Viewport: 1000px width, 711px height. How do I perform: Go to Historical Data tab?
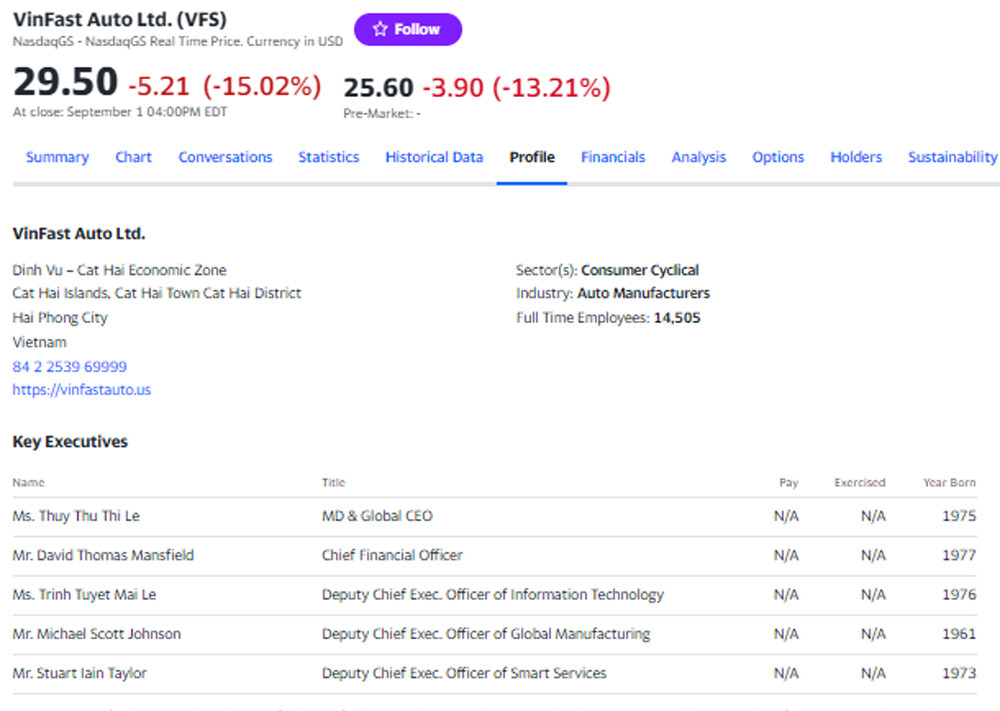(434, 157)
